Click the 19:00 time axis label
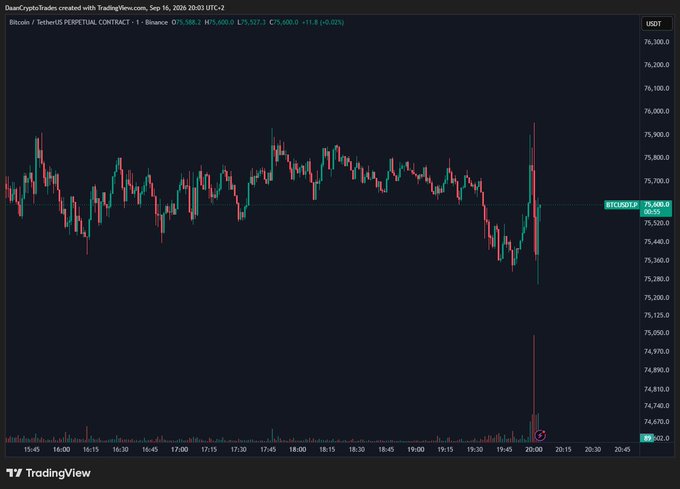 [x=415, y=450]
